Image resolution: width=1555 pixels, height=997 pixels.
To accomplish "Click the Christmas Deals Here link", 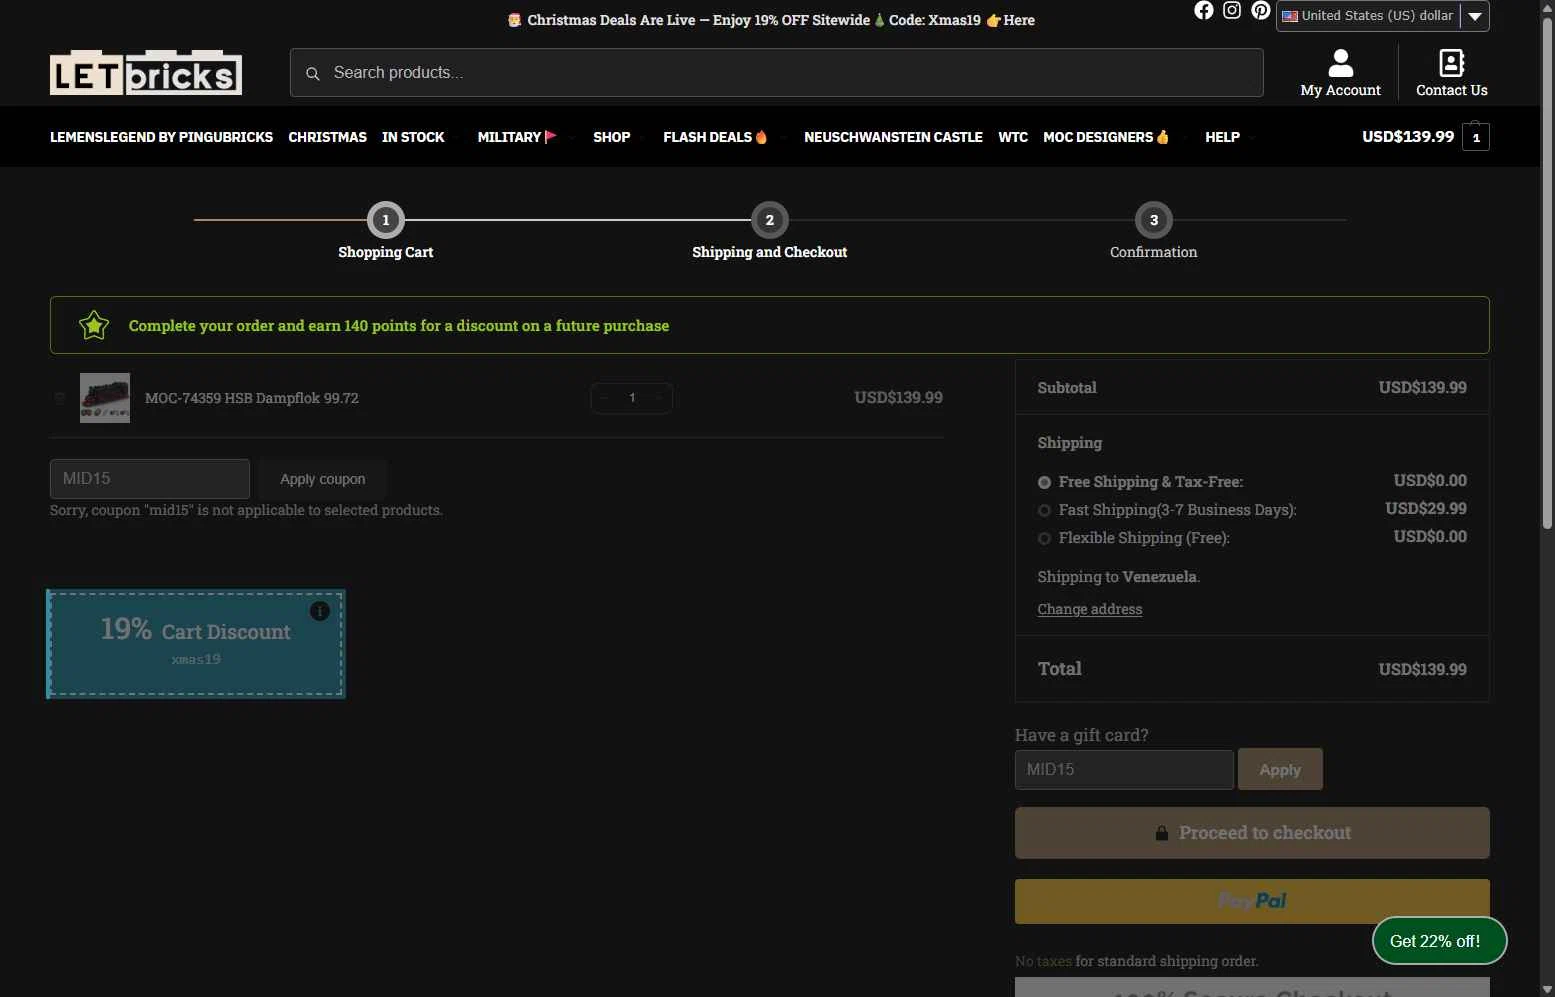I will pyautogui.click(x=1019, y=20).
